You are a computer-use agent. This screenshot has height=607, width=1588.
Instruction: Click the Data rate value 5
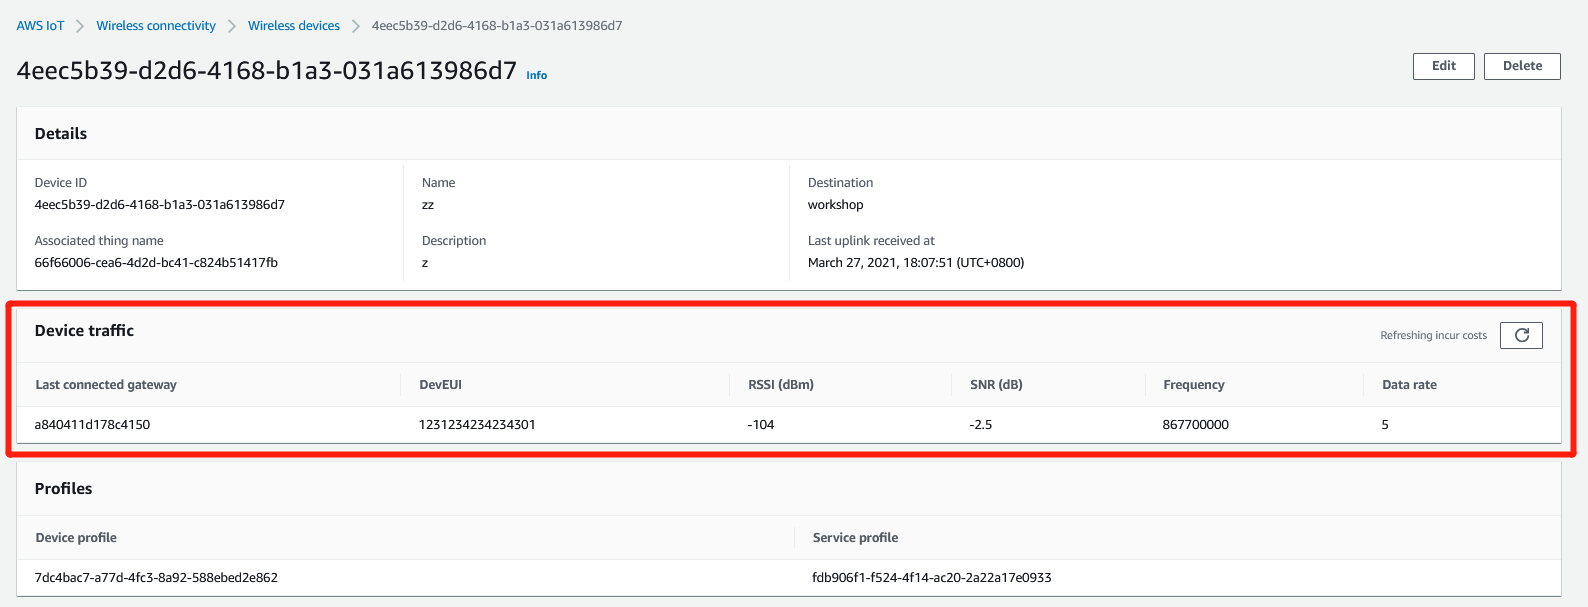coord(1385,425)
